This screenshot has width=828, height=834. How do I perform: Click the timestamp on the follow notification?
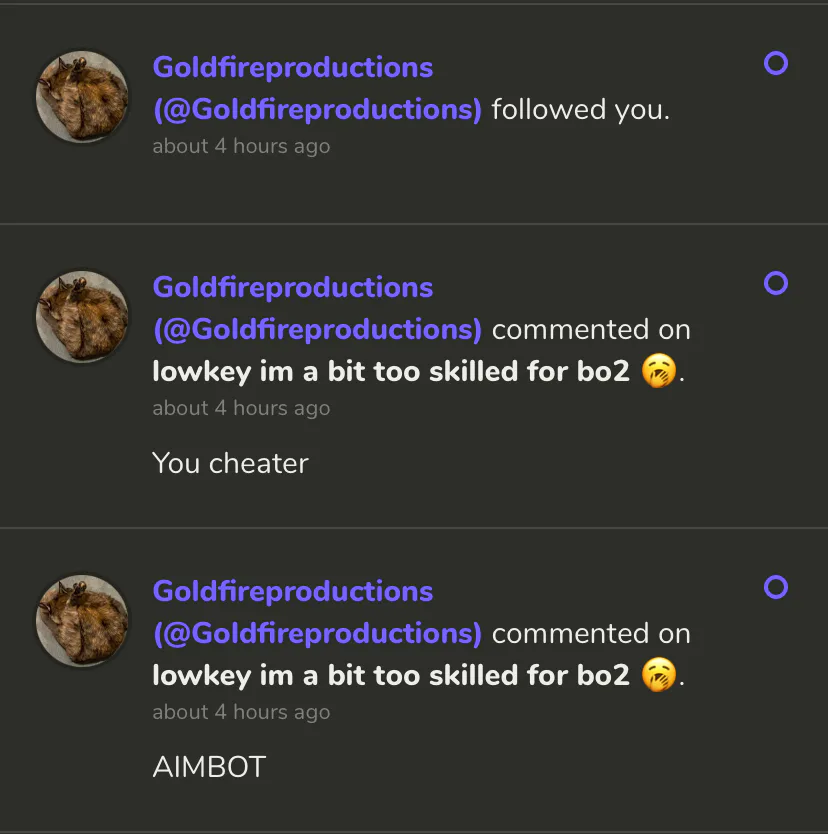241,146
